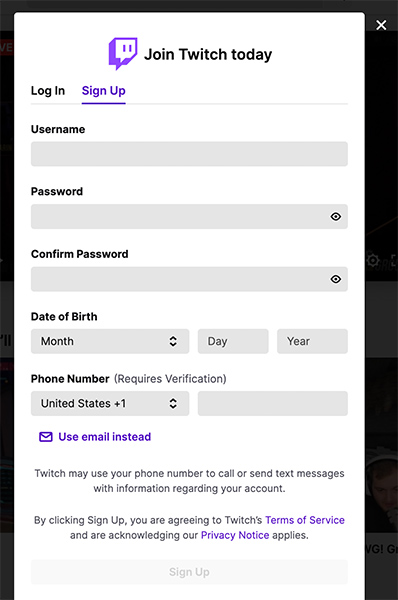
Task: Open the Terms of Service link
Action: coord(305,520)
